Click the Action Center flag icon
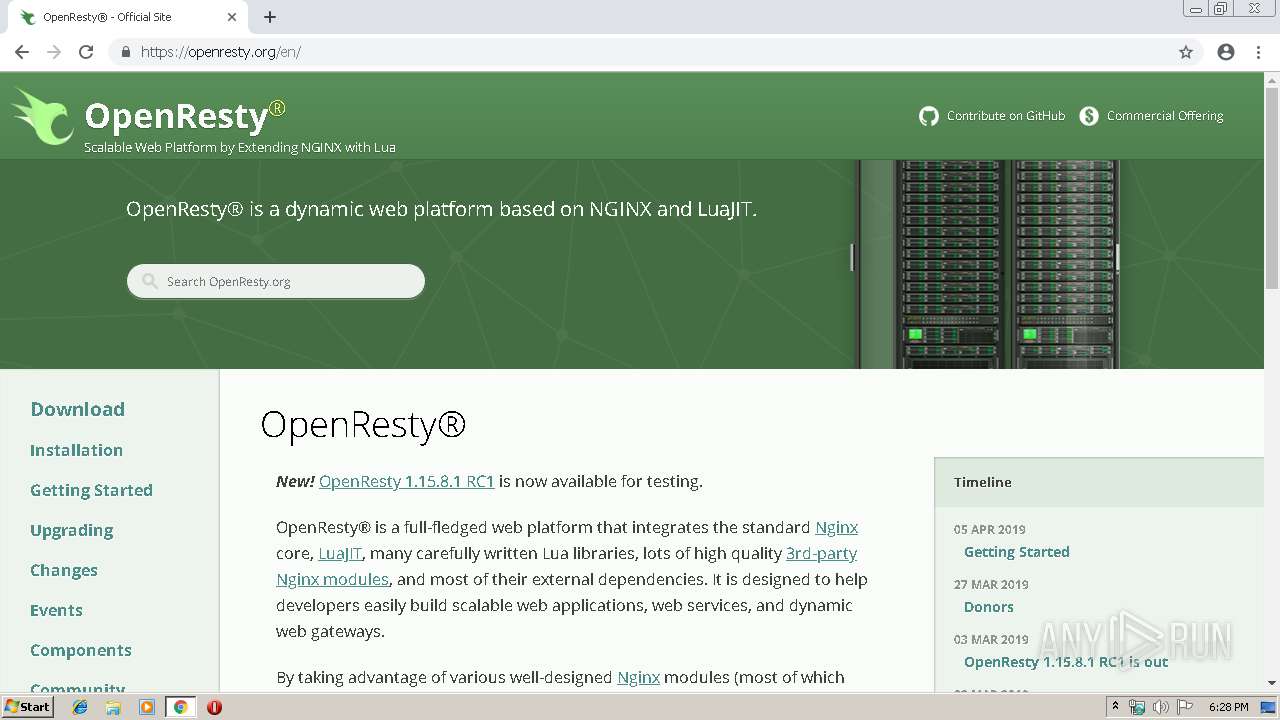Image resolution: width=1280 pixels, height=720 pixels. 1184,707
